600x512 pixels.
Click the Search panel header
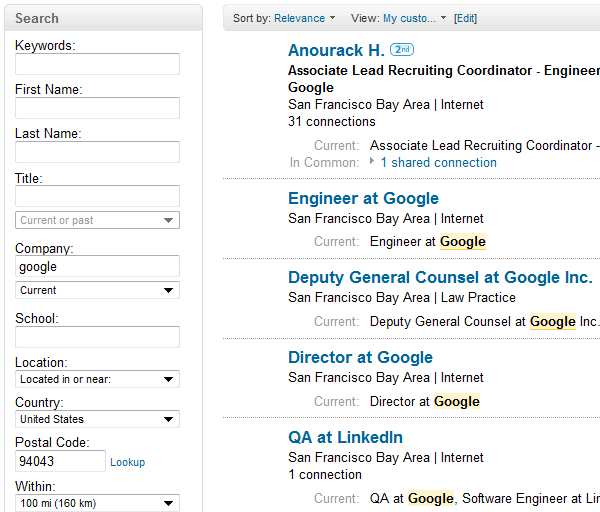click(103, 18)
